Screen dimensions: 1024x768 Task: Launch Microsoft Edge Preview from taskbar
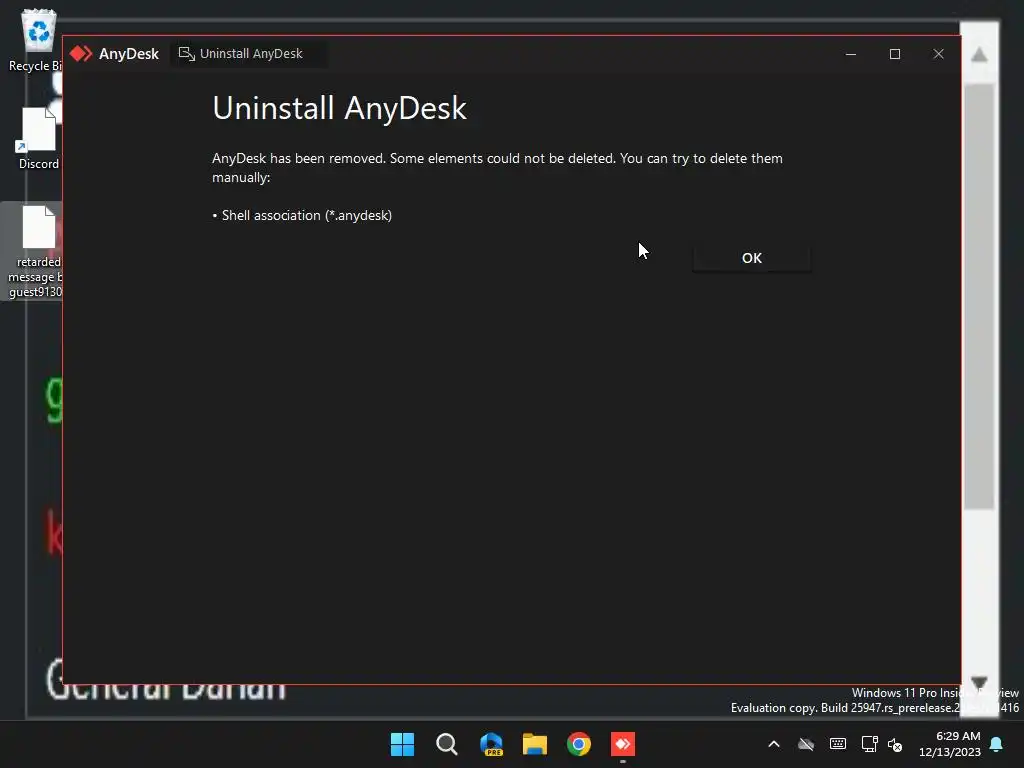click(x=491, y=744)
